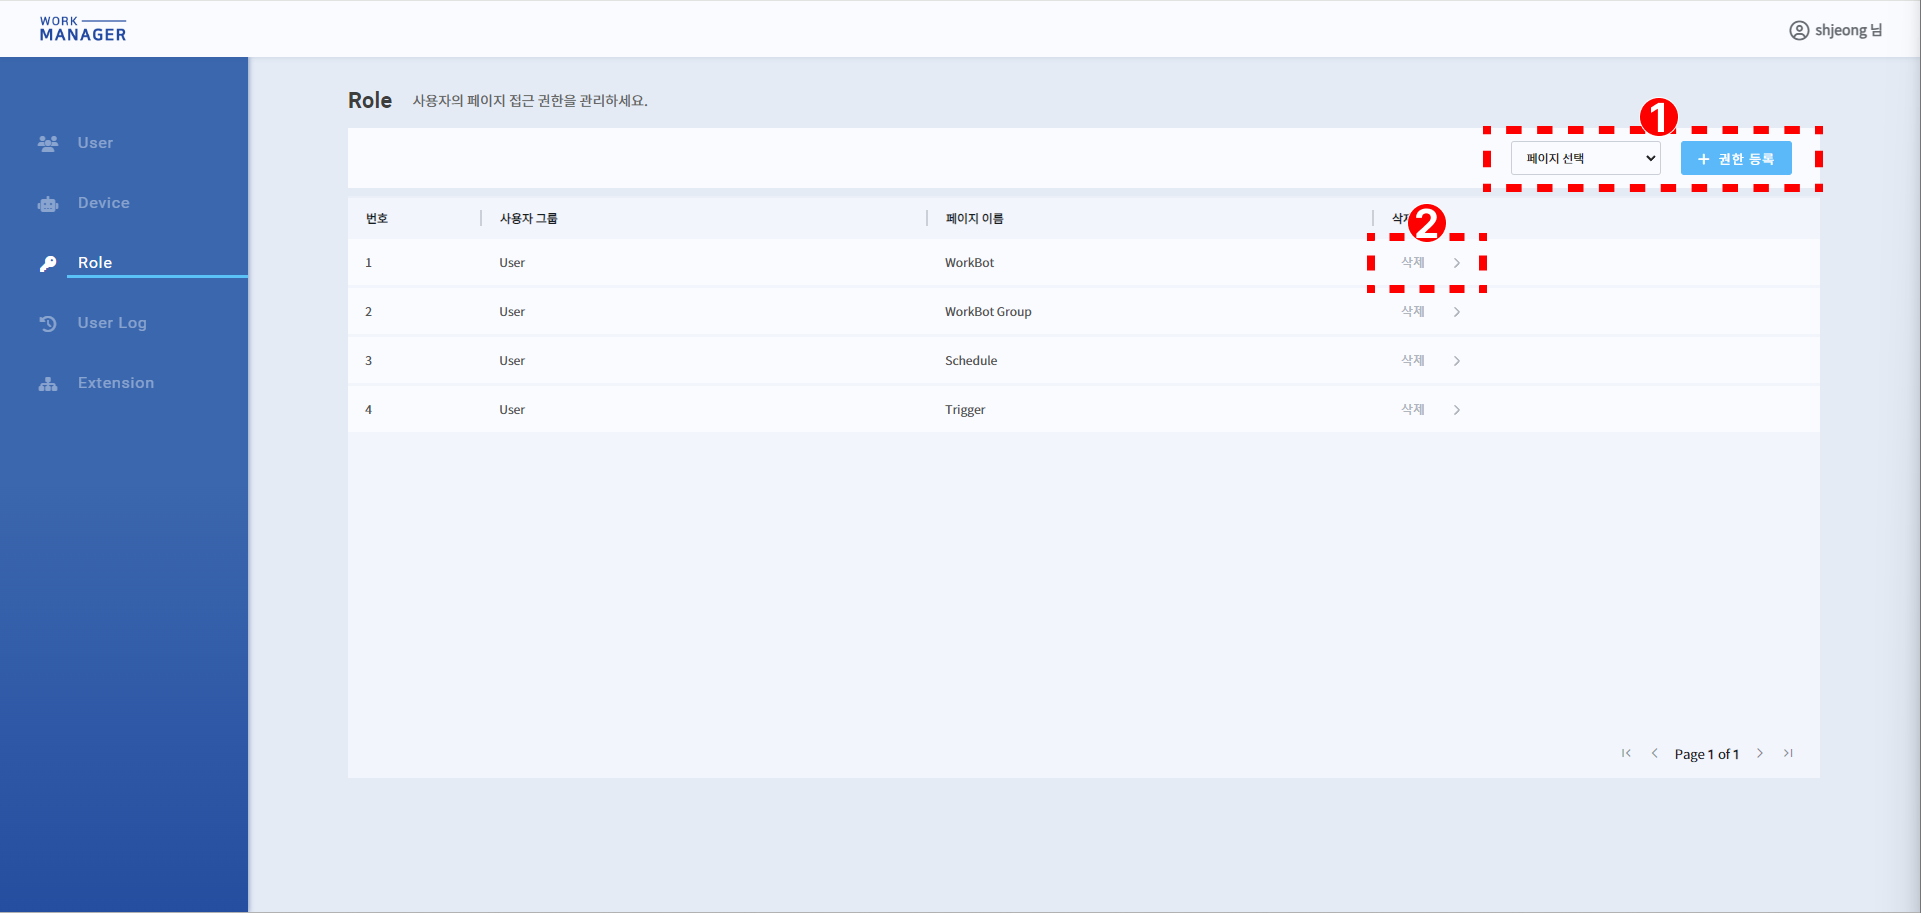Expand the WorkBot row chevron
The height and width of the screenshot is (913, 1921).
1457,263
